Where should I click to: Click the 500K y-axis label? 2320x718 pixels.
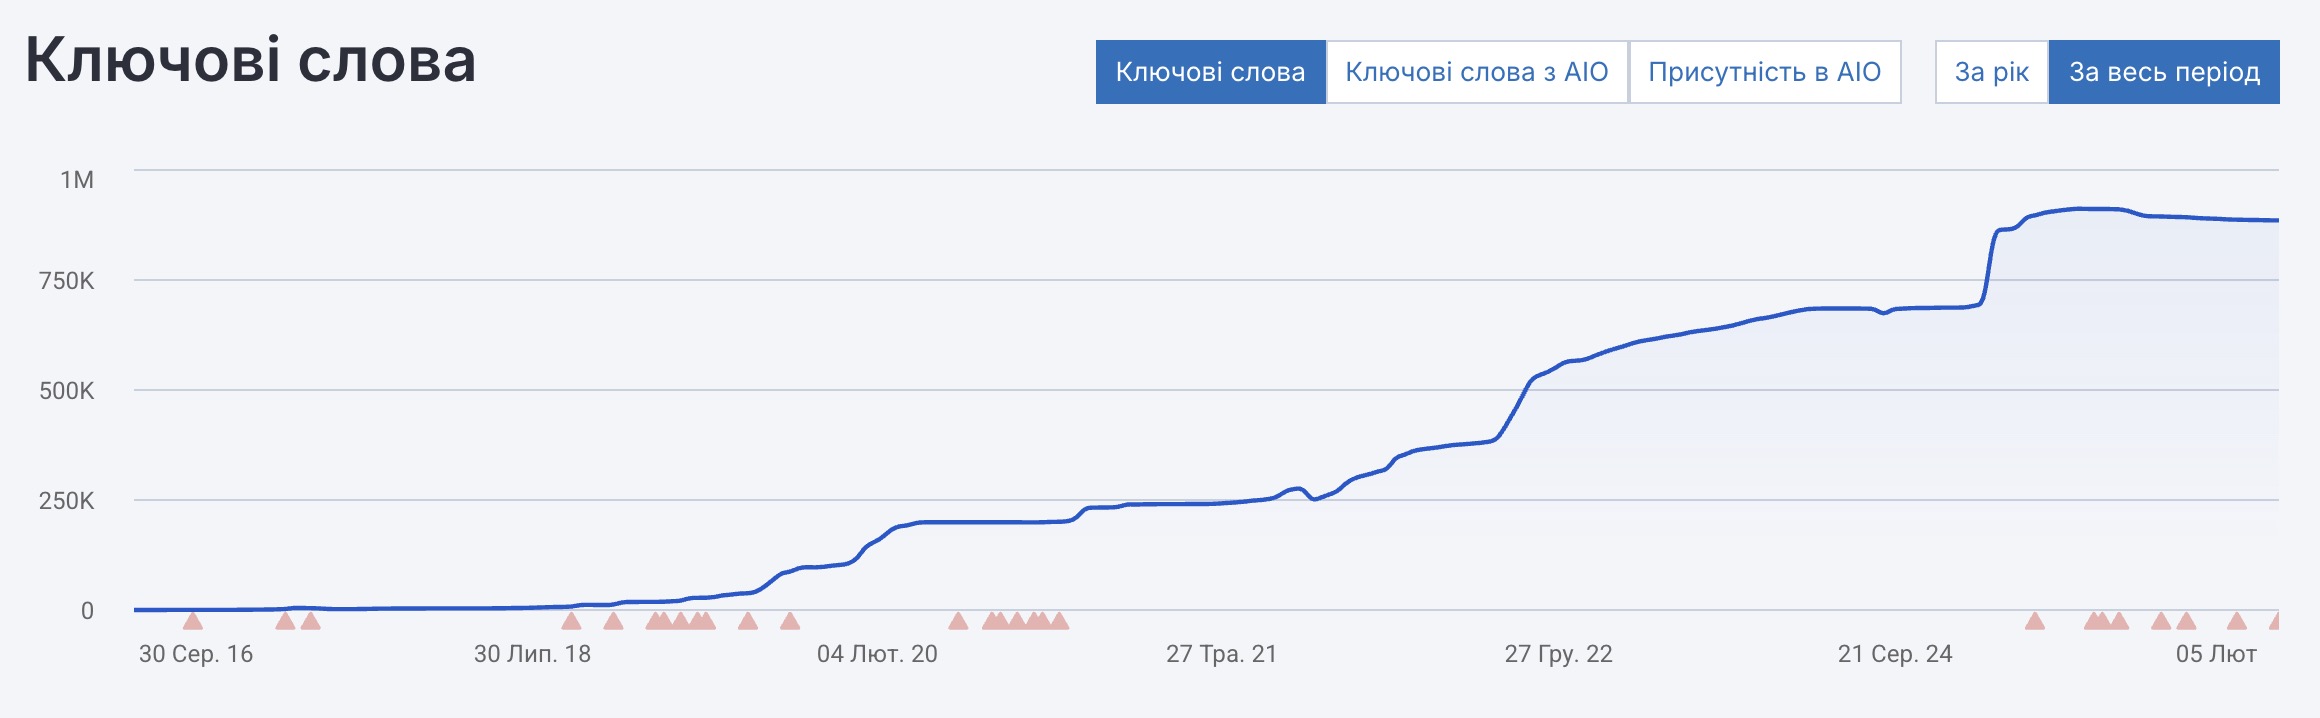pyautogui.click(x=66, y=391)
